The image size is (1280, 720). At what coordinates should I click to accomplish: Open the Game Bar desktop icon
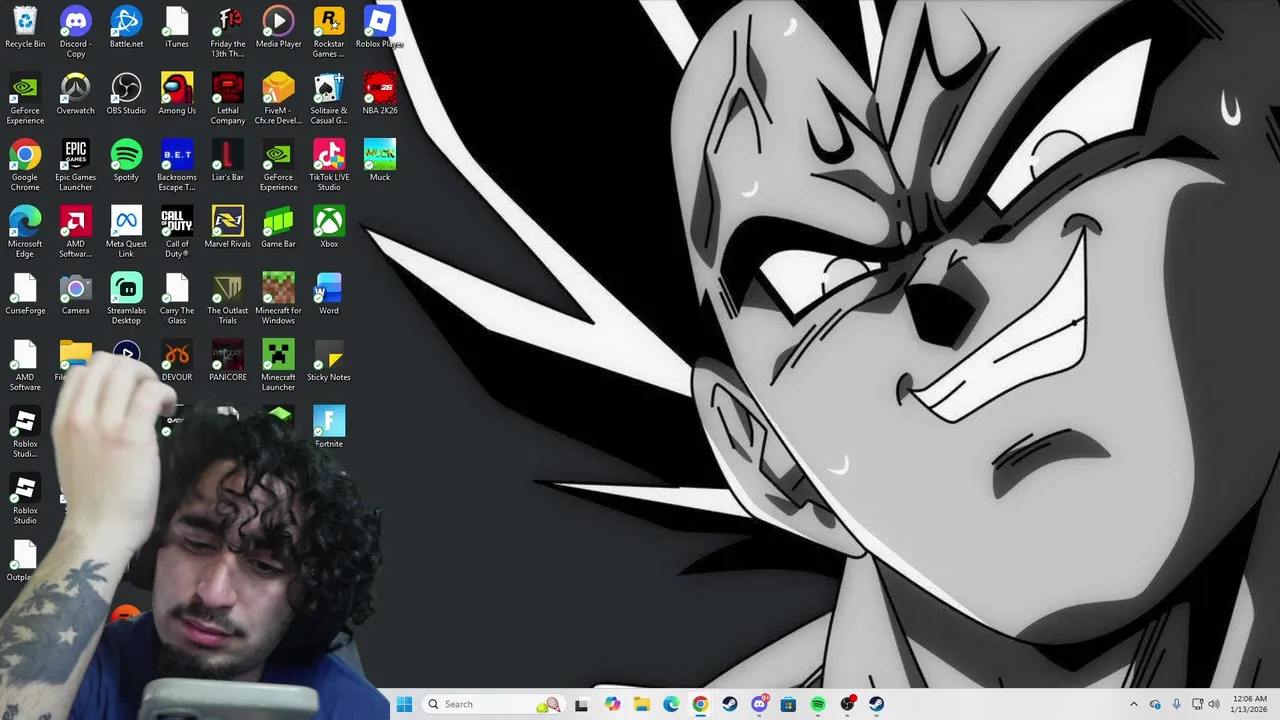click(278, 228)
